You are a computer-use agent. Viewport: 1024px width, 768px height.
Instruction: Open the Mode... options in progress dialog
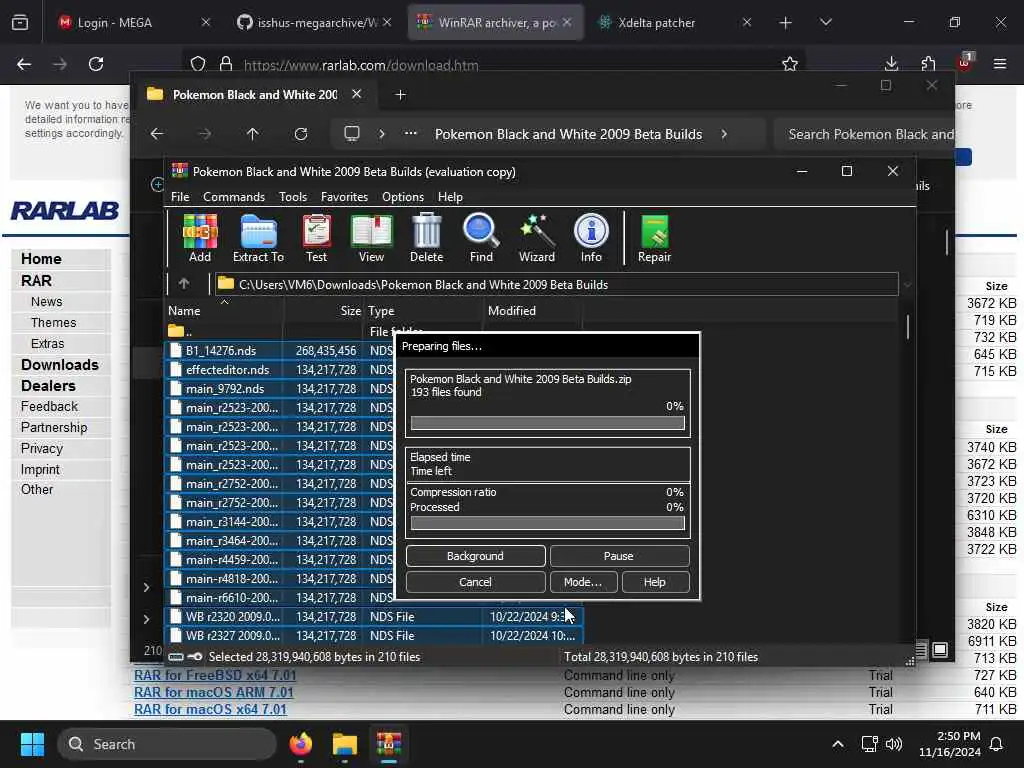tap(583, 582)
